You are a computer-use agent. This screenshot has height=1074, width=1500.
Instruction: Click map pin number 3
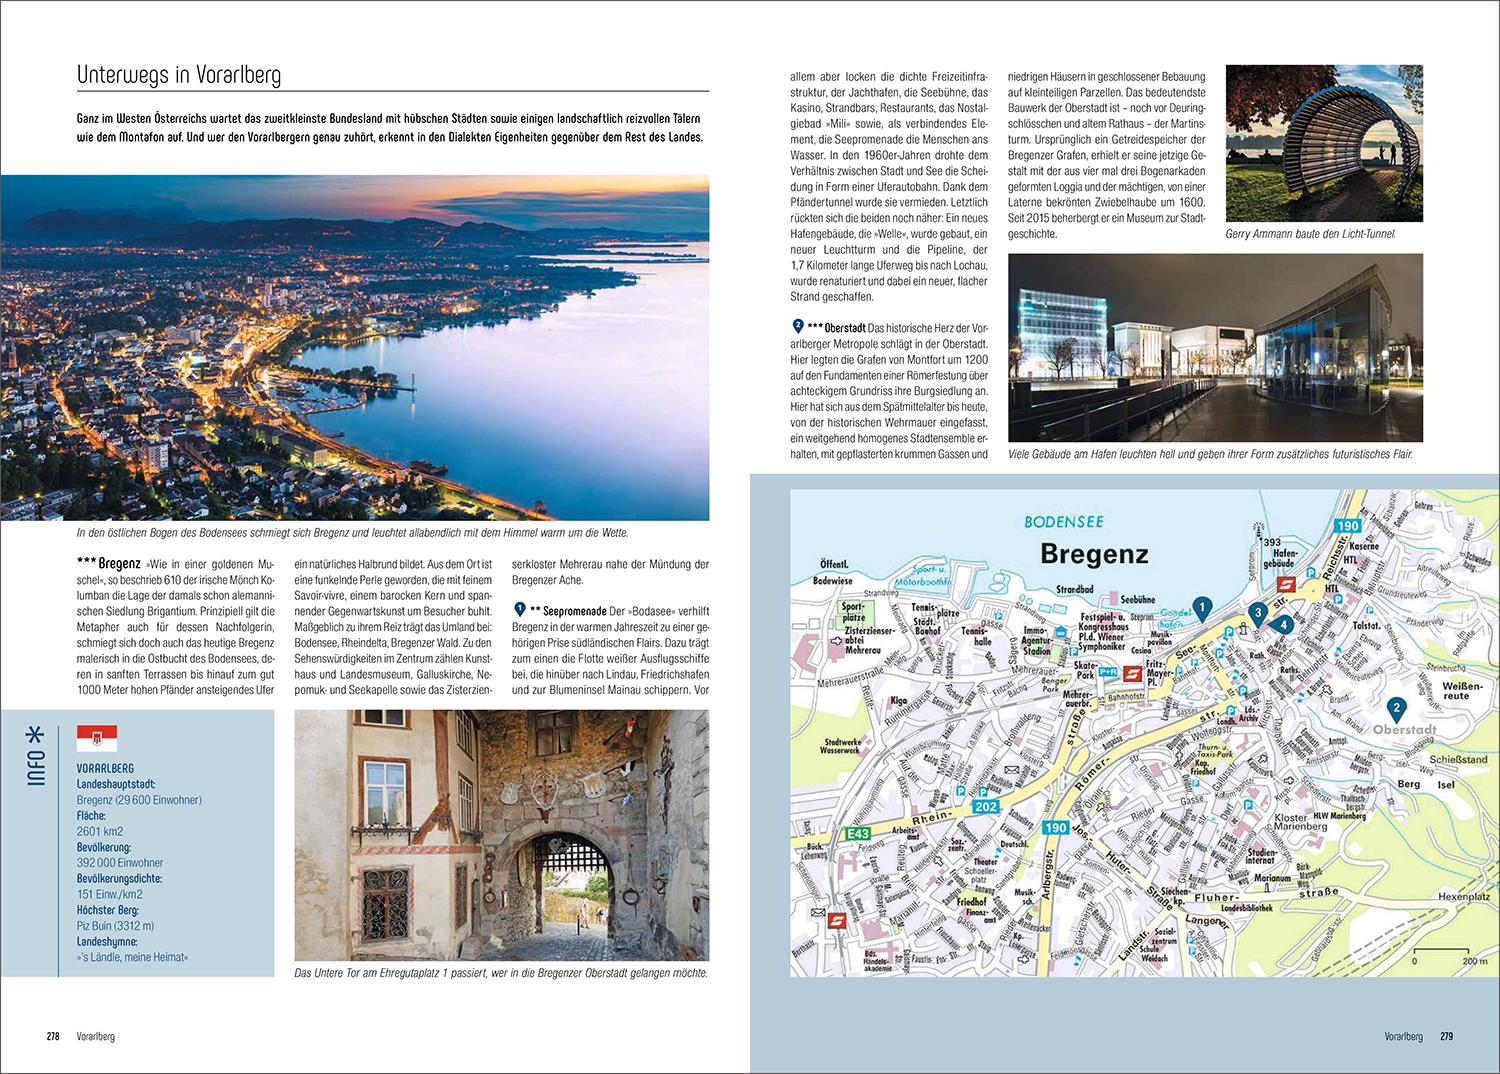[x=1258, y=613]
